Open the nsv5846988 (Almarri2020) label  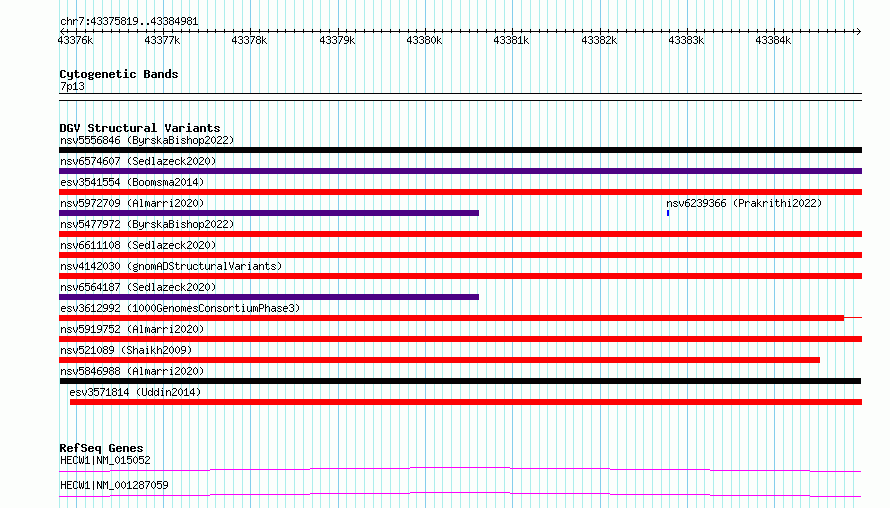pyautogui.click(x=132, y=371)
